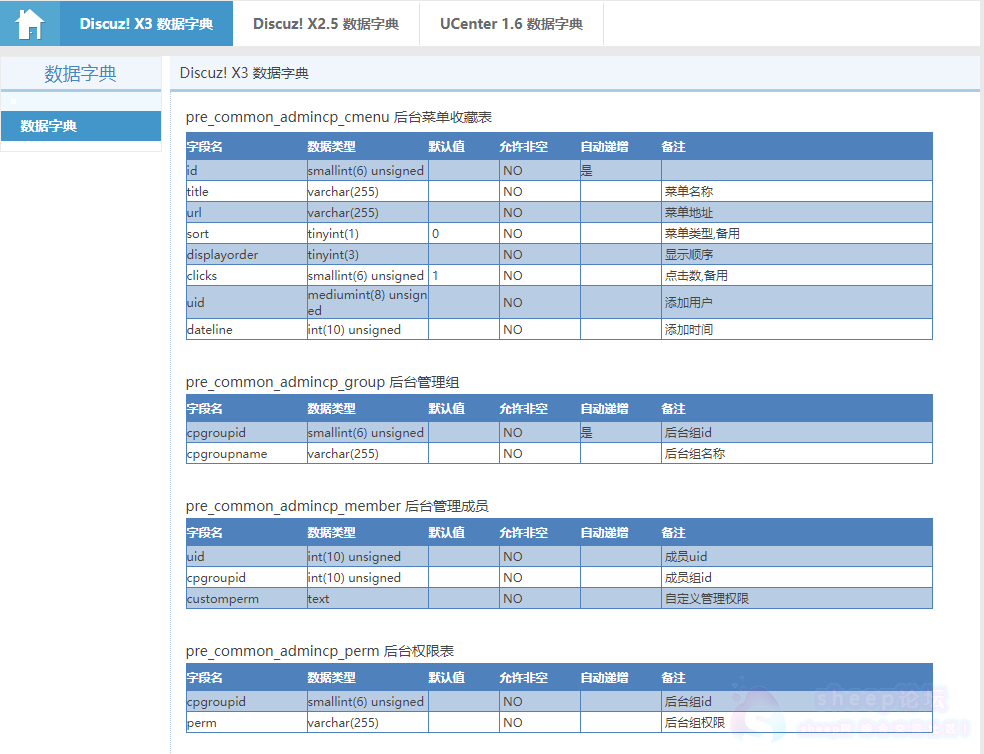Click 是 in the admincp_group cpgroupid row
This screenshot has width=984, height=754.
click(x=621, y=433)
